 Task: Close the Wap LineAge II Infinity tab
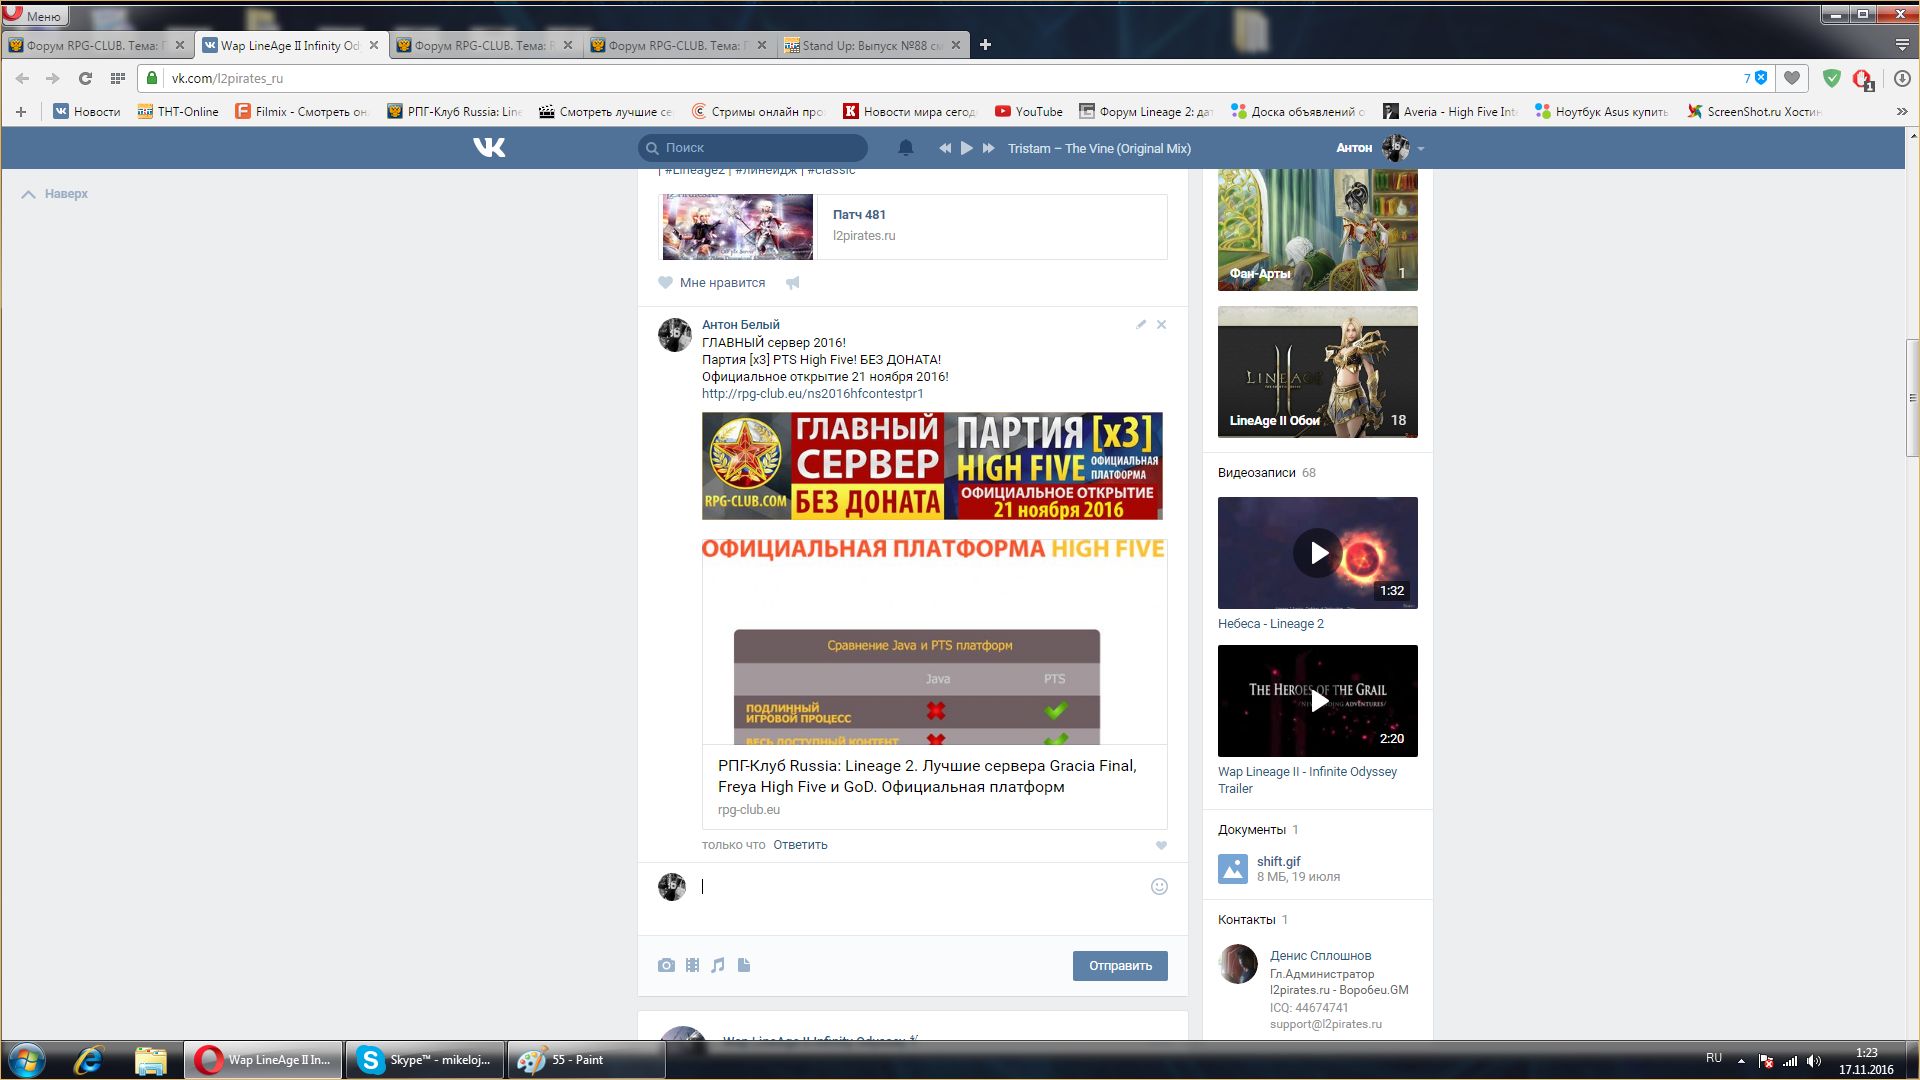pos(374,45)
